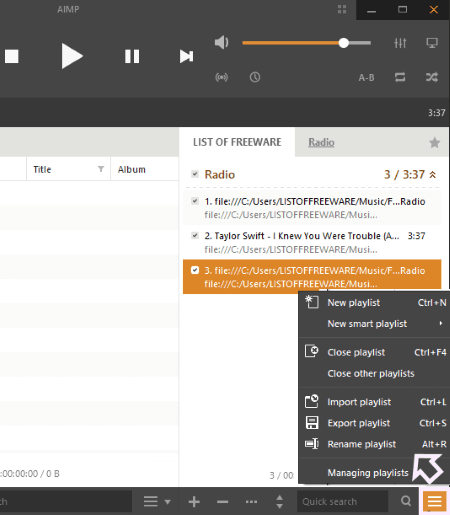Toggle the Radio group checkbox

(x=195, y=174)
